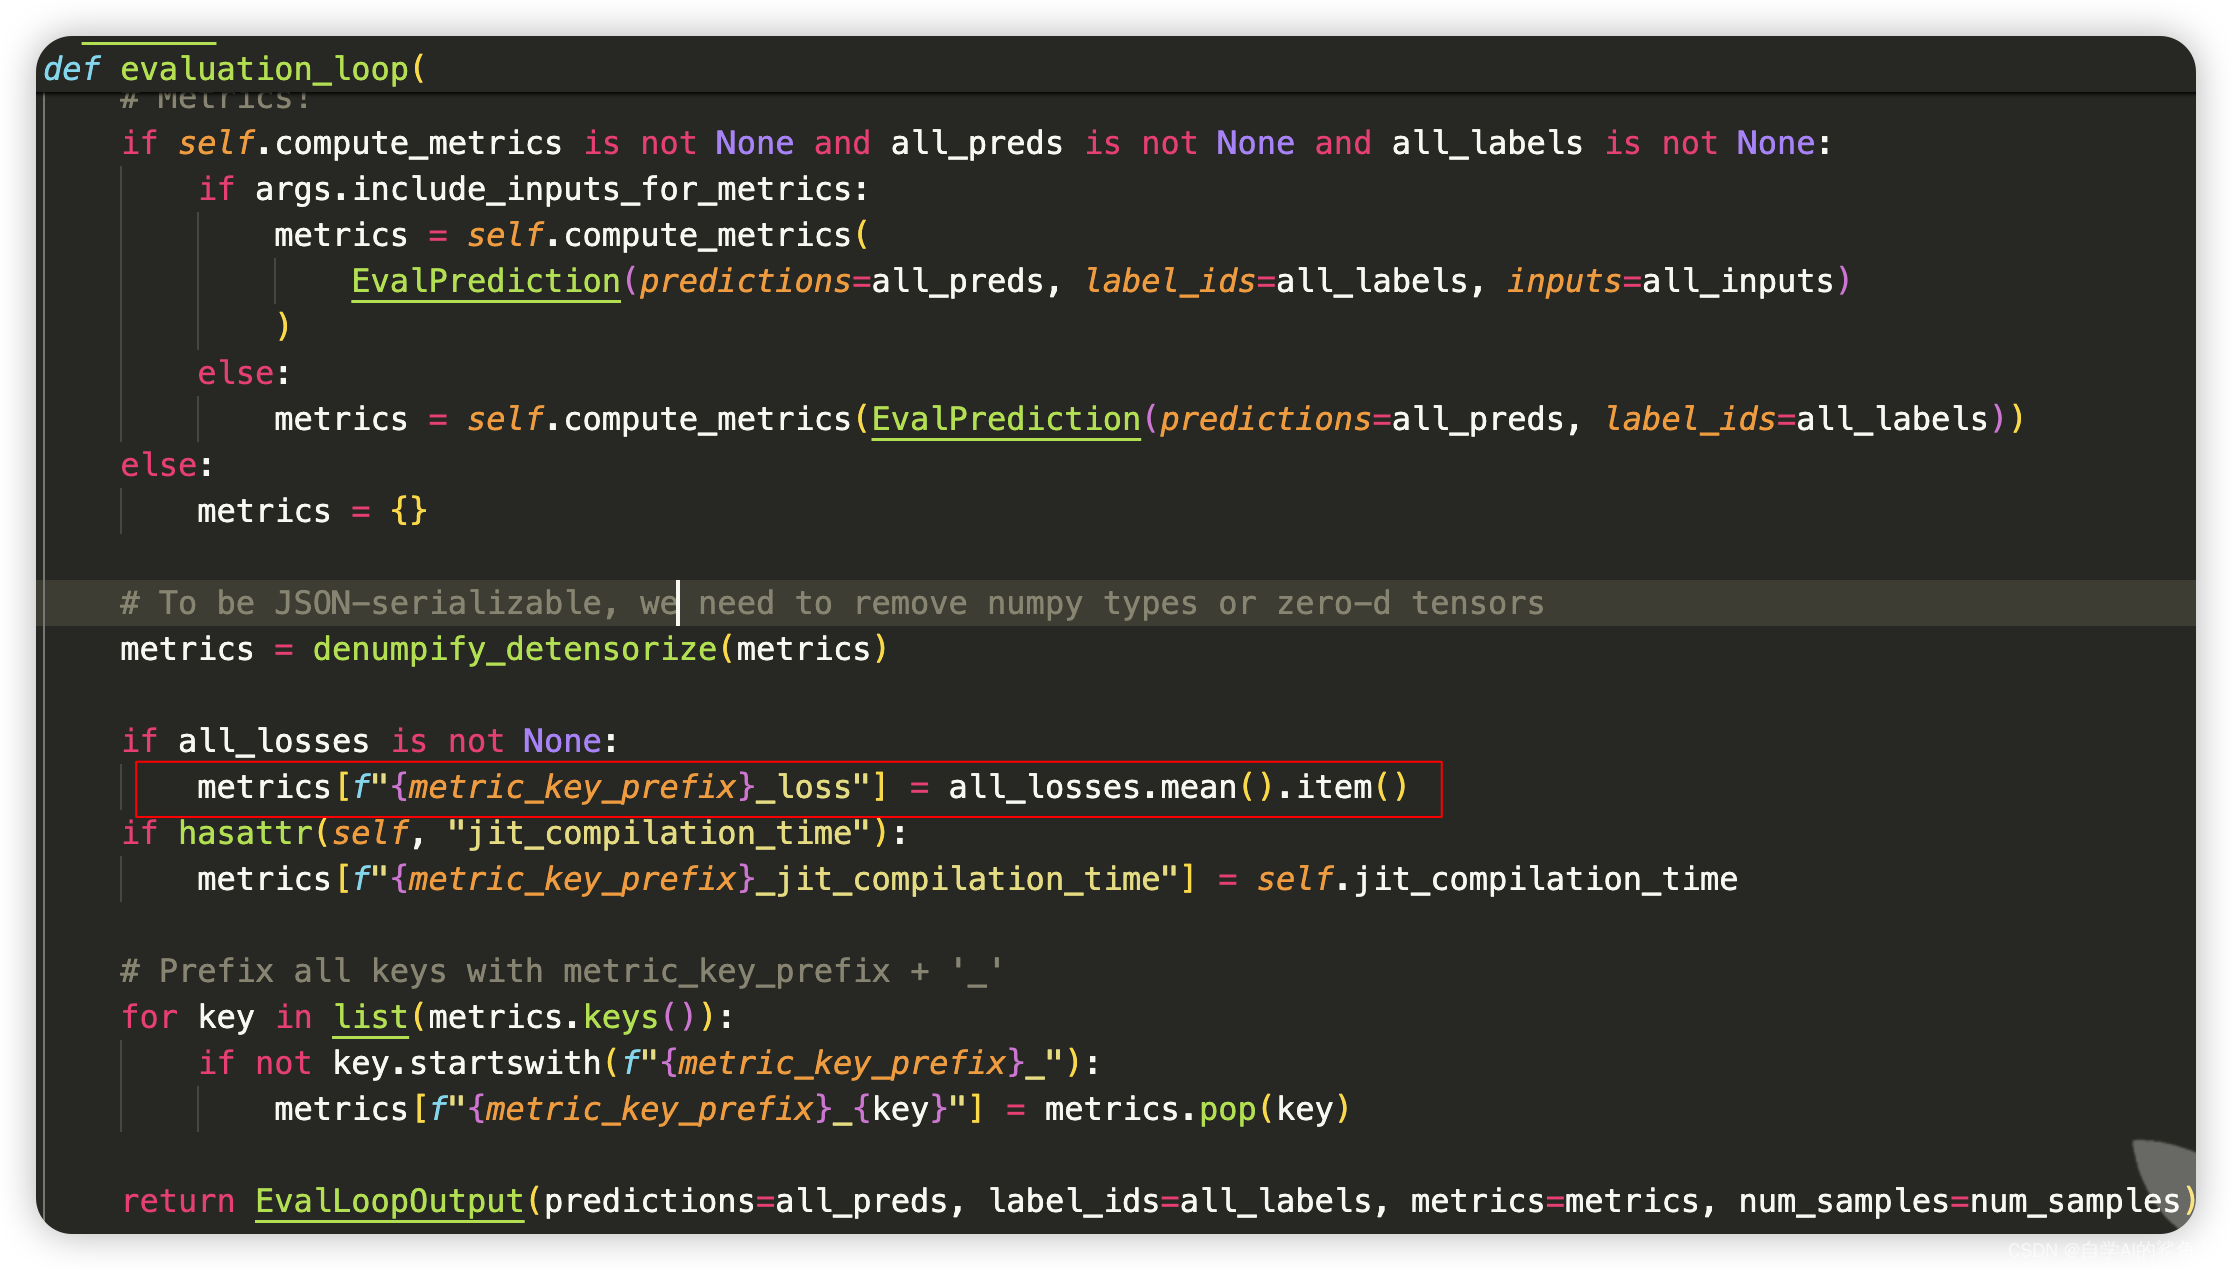The image size is (2232, 1270).
Task: Click num_samples=num_samples argument in return line
Action: (x=1958, y=1201)
